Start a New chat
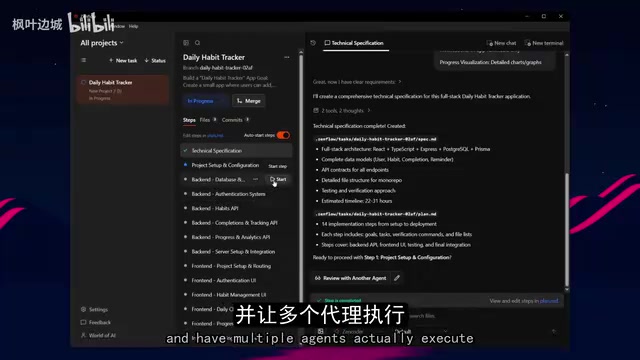640x360 pixels. (501, 43)
